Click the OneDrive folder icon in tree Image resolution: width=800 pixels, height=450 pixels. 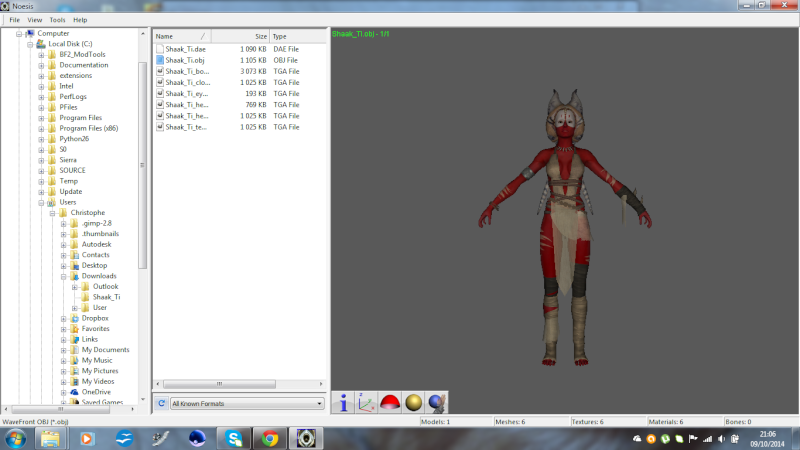74,392
